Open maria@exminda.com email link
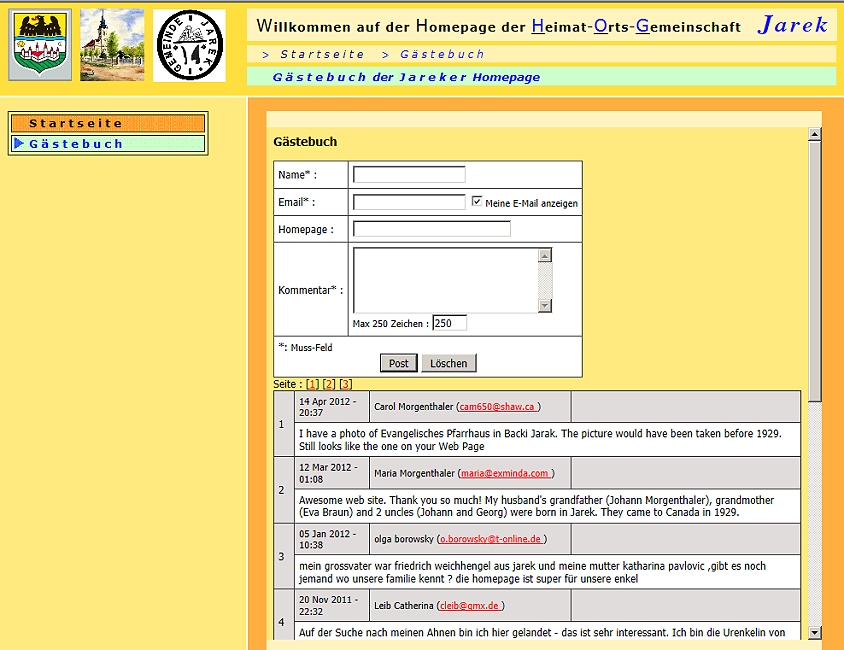Image resolution: width=844 pixels, height=650 pixels. [505, 474]
